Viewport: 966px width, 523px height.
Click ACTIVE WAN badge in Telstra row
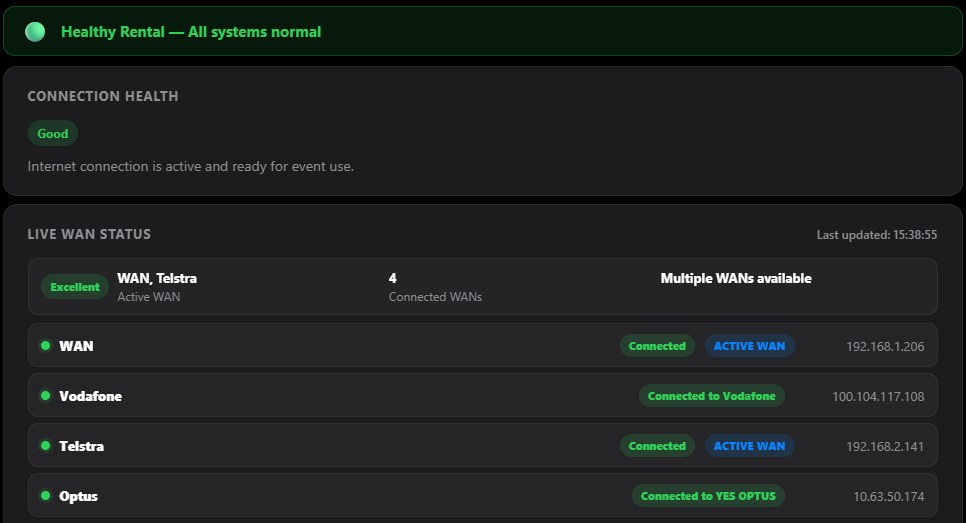tap(750, 446)
